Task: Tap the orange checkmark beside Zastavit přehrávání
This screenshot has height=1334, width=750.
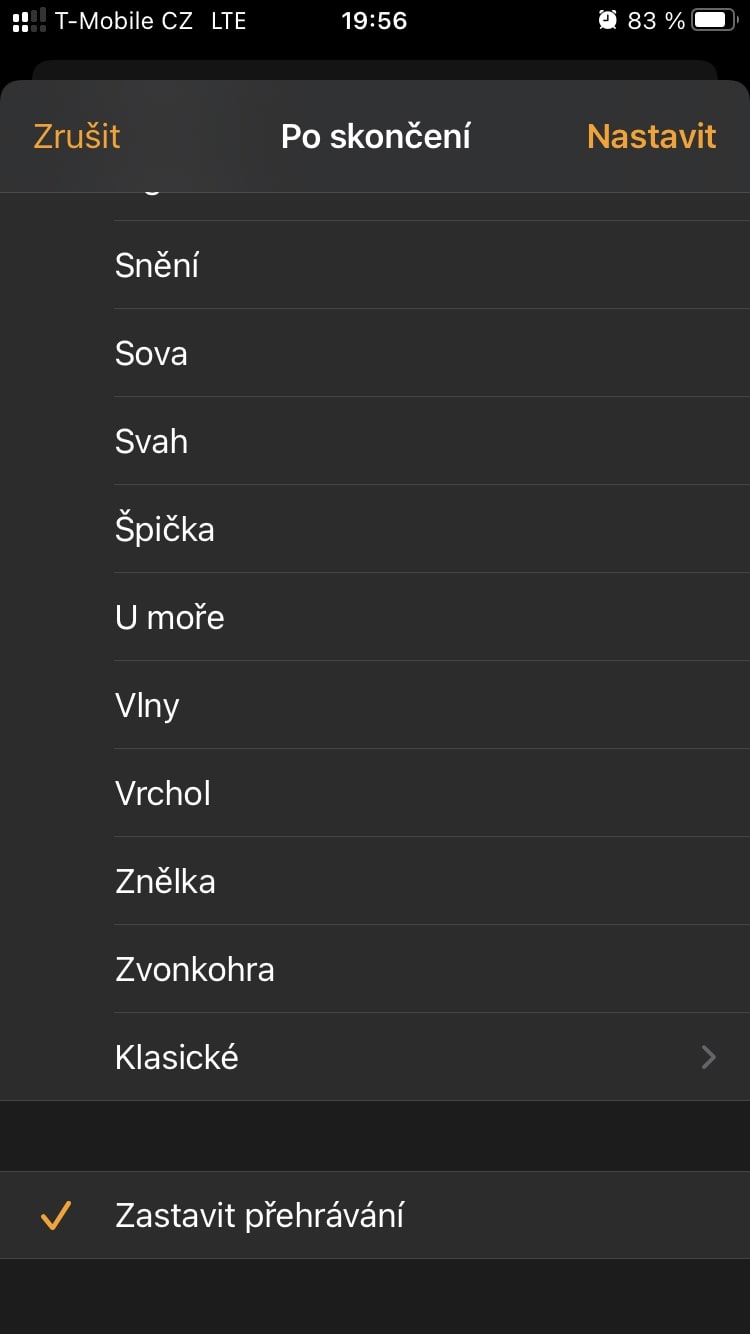Action: (x=56, y=1216)
